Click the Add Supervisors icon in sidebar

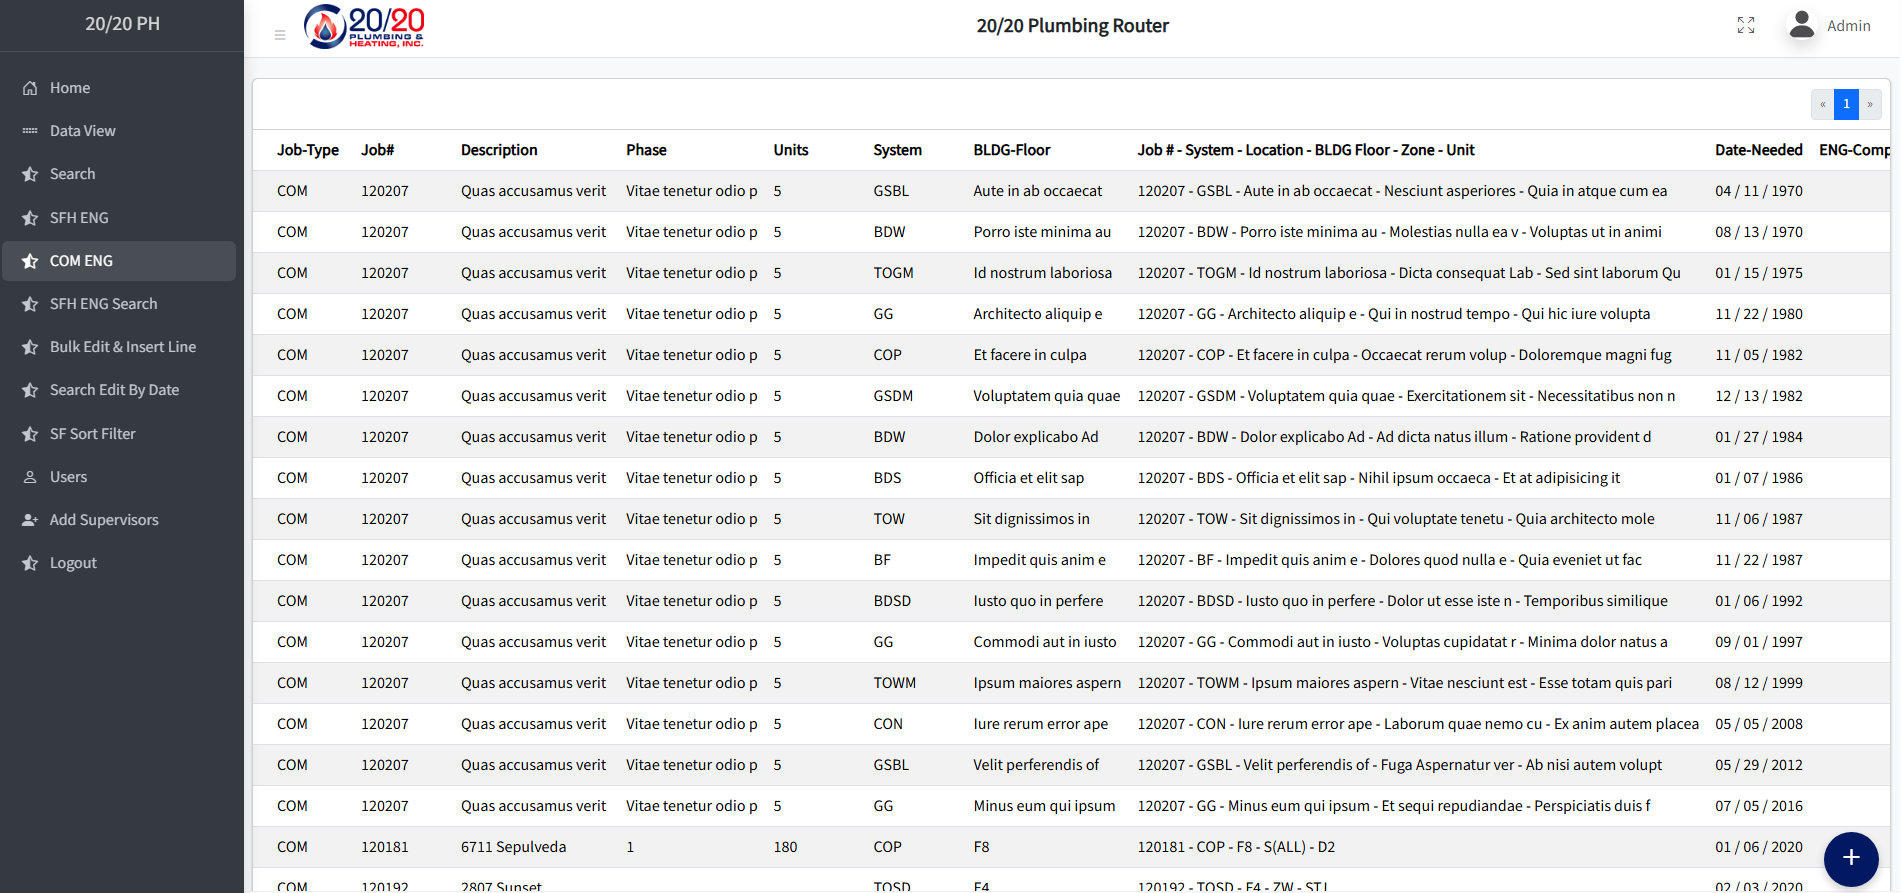(30, 520)
